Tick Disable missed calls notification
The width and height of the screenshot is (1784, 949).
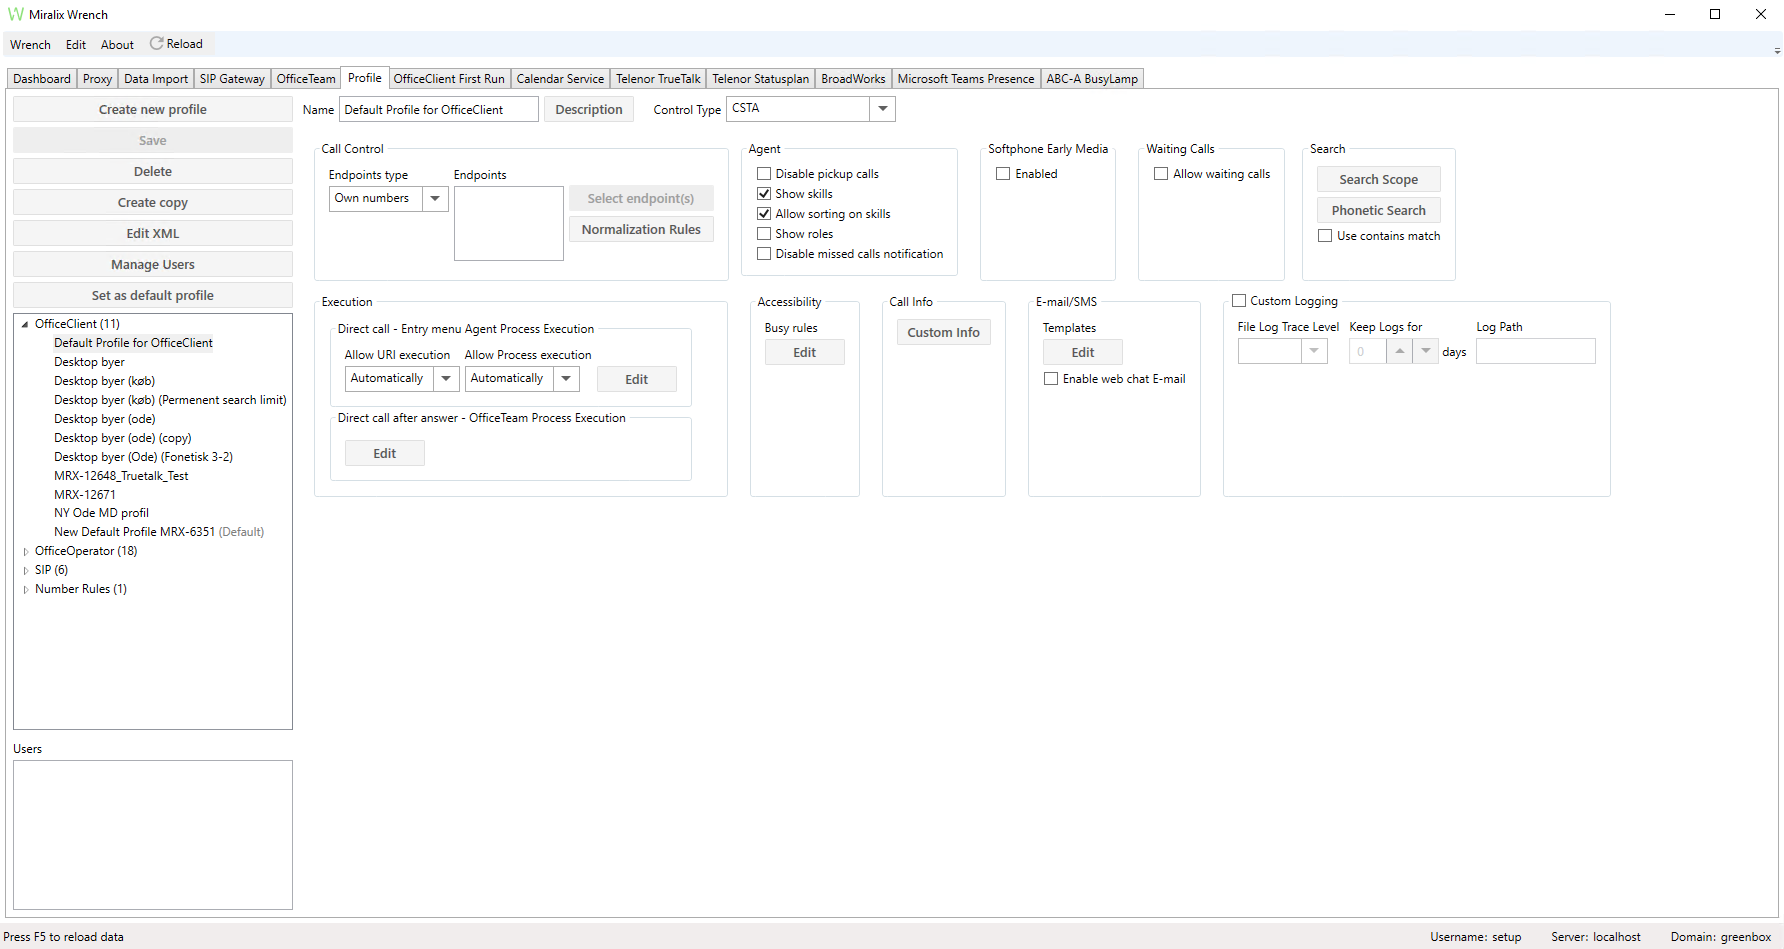[764, 254]
